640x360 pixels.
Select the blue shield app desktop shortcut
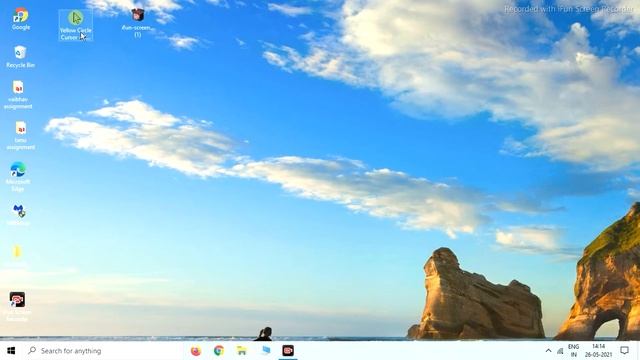19,214
